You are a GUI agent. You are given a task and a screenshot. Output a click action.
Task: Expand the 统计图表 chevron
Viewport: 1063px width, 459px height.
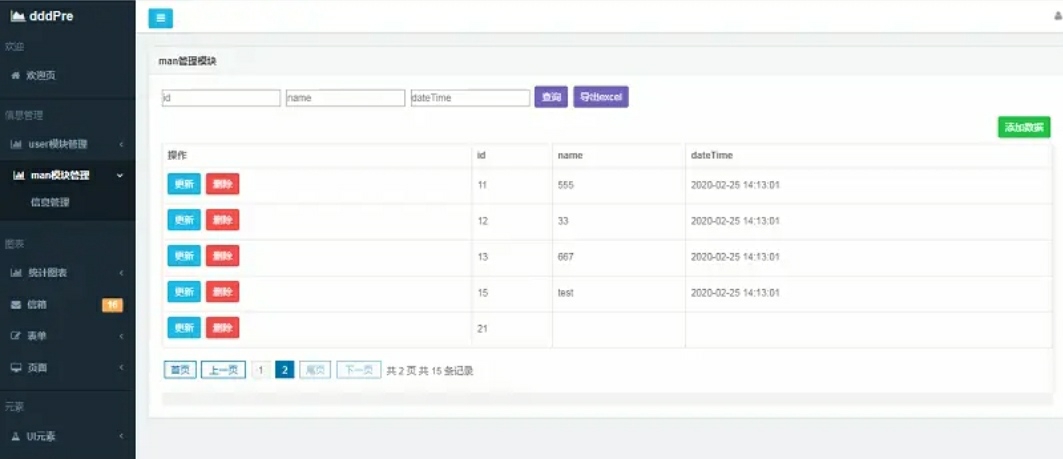[121, 273]
